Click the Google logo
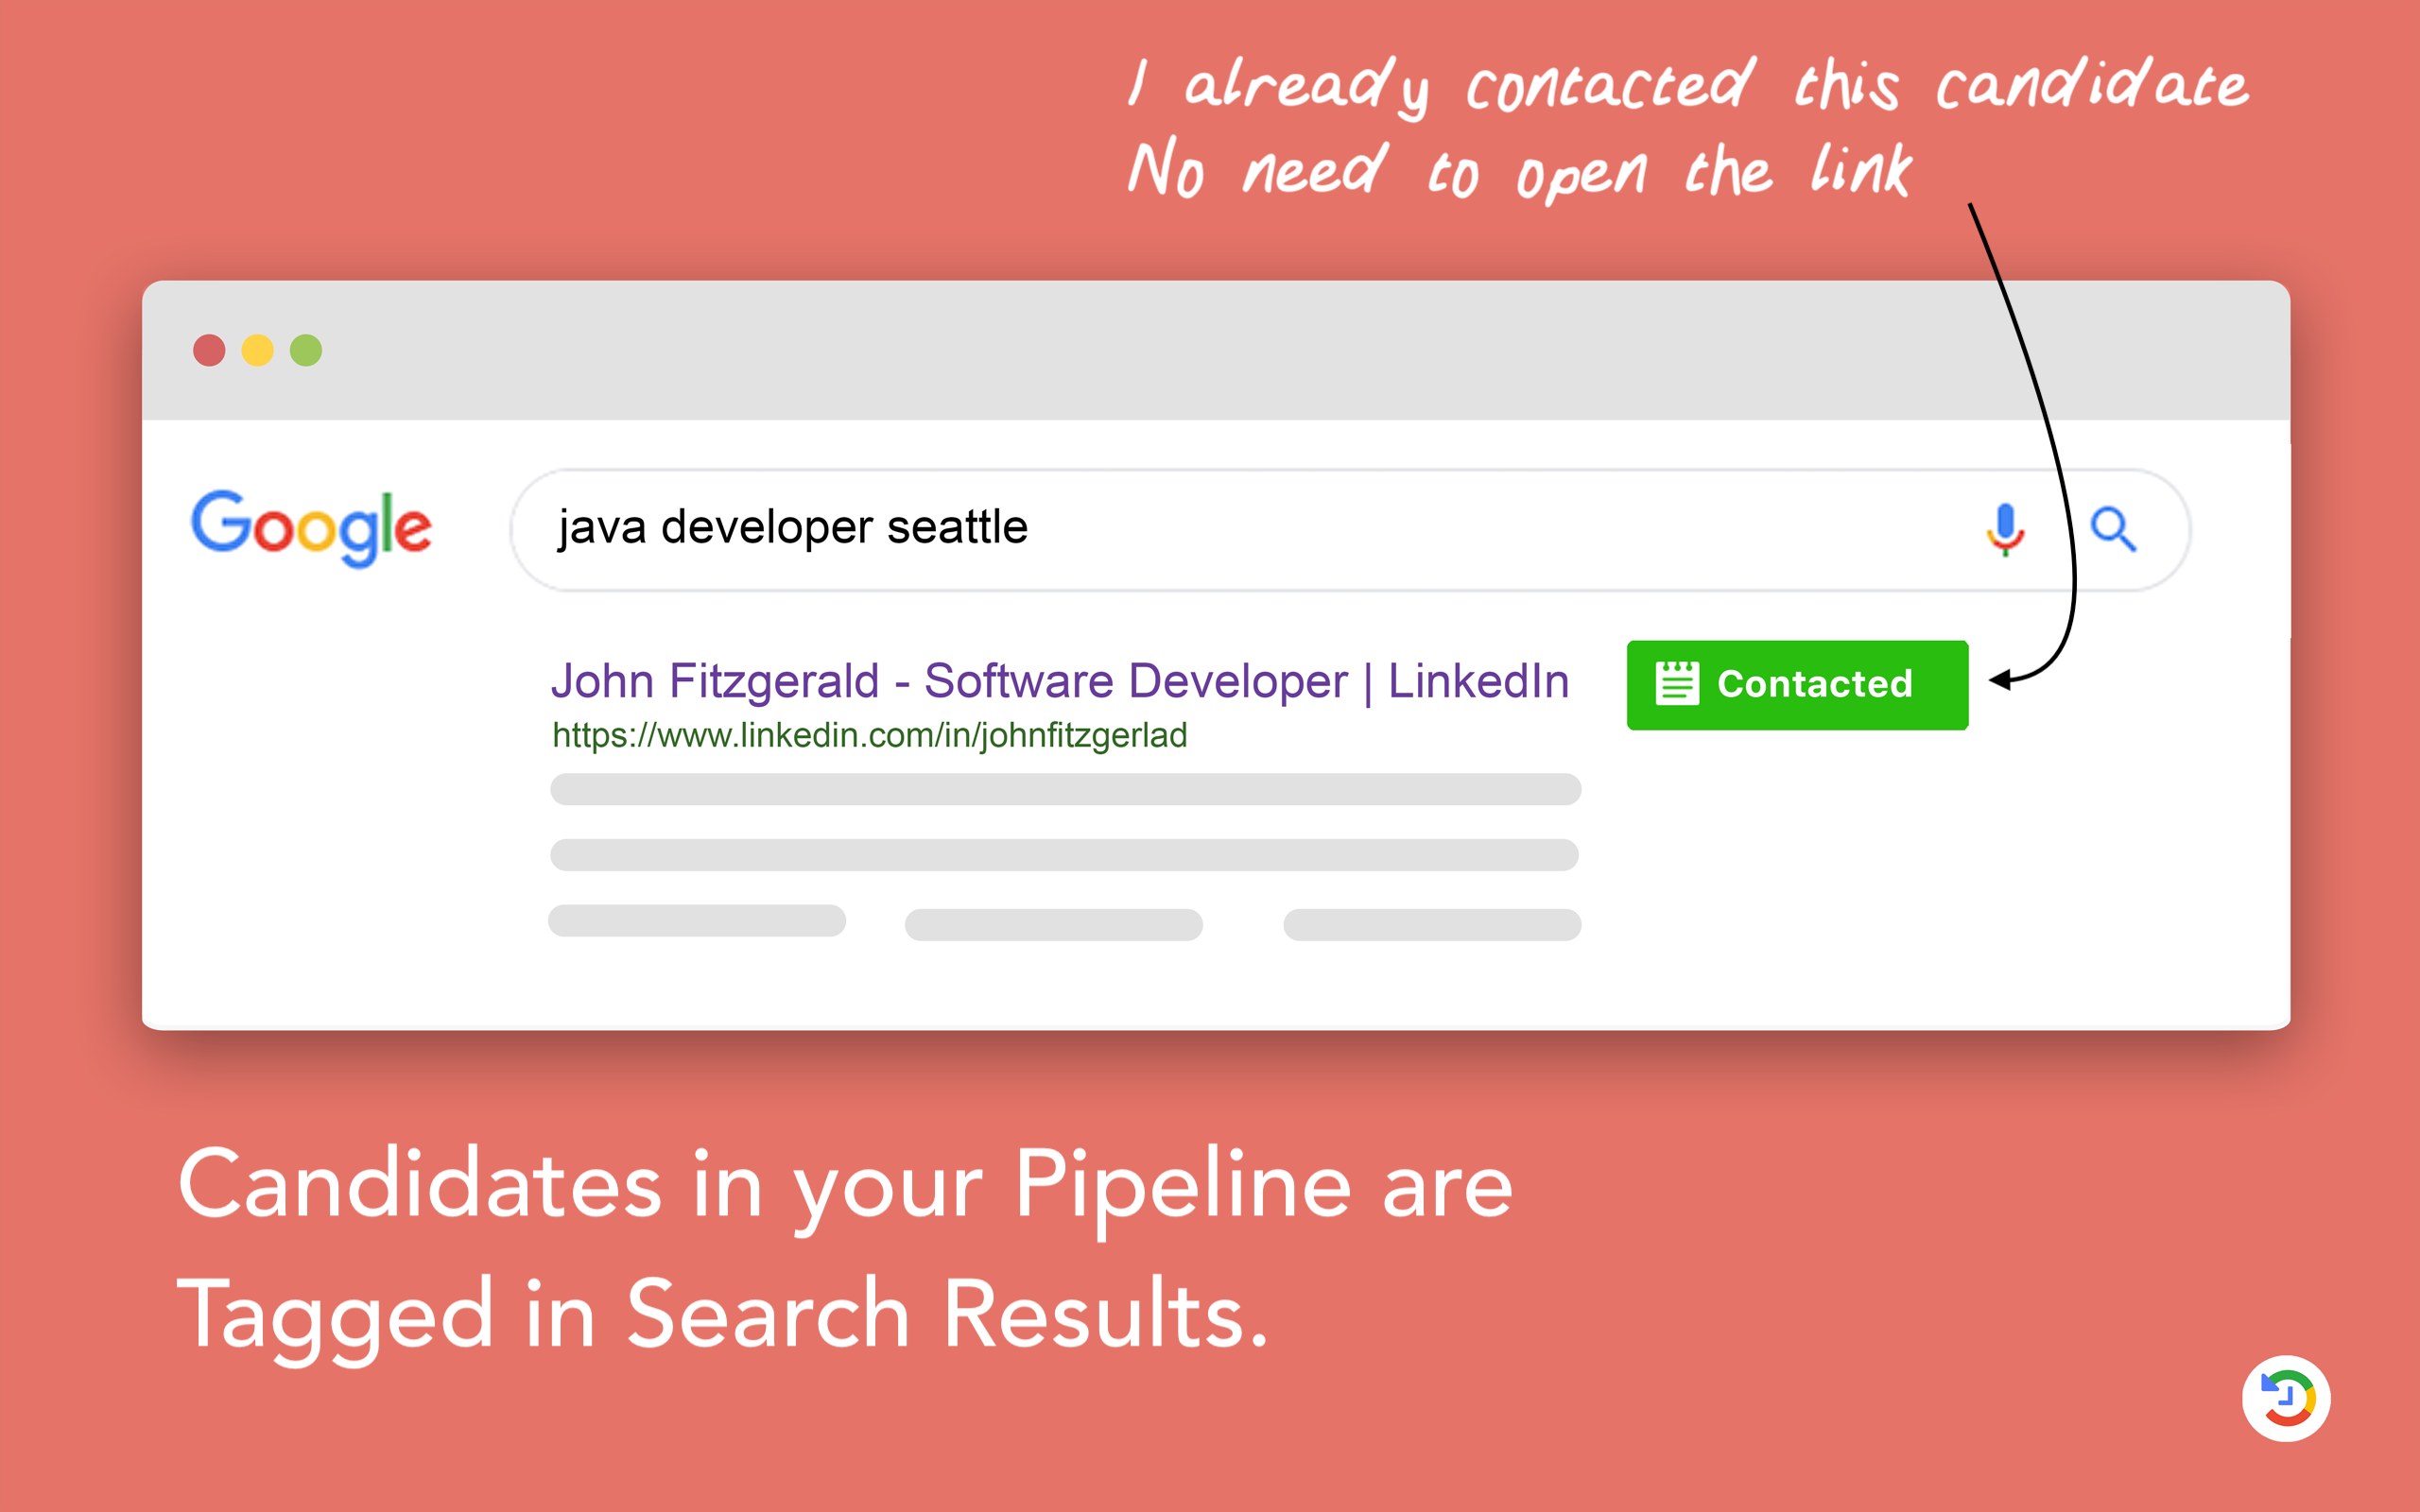2420x1512 pixels. [x=311, y=528]
